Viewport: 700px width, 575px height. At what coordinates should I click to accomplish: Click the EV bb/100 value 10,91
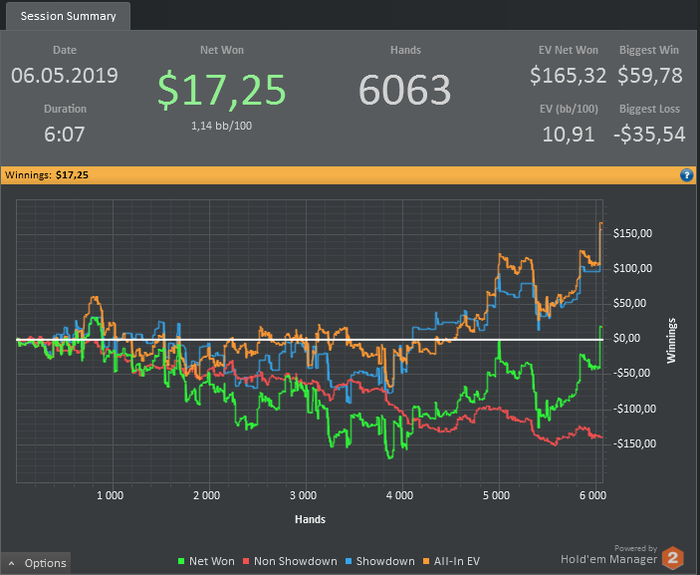(568, 134)
